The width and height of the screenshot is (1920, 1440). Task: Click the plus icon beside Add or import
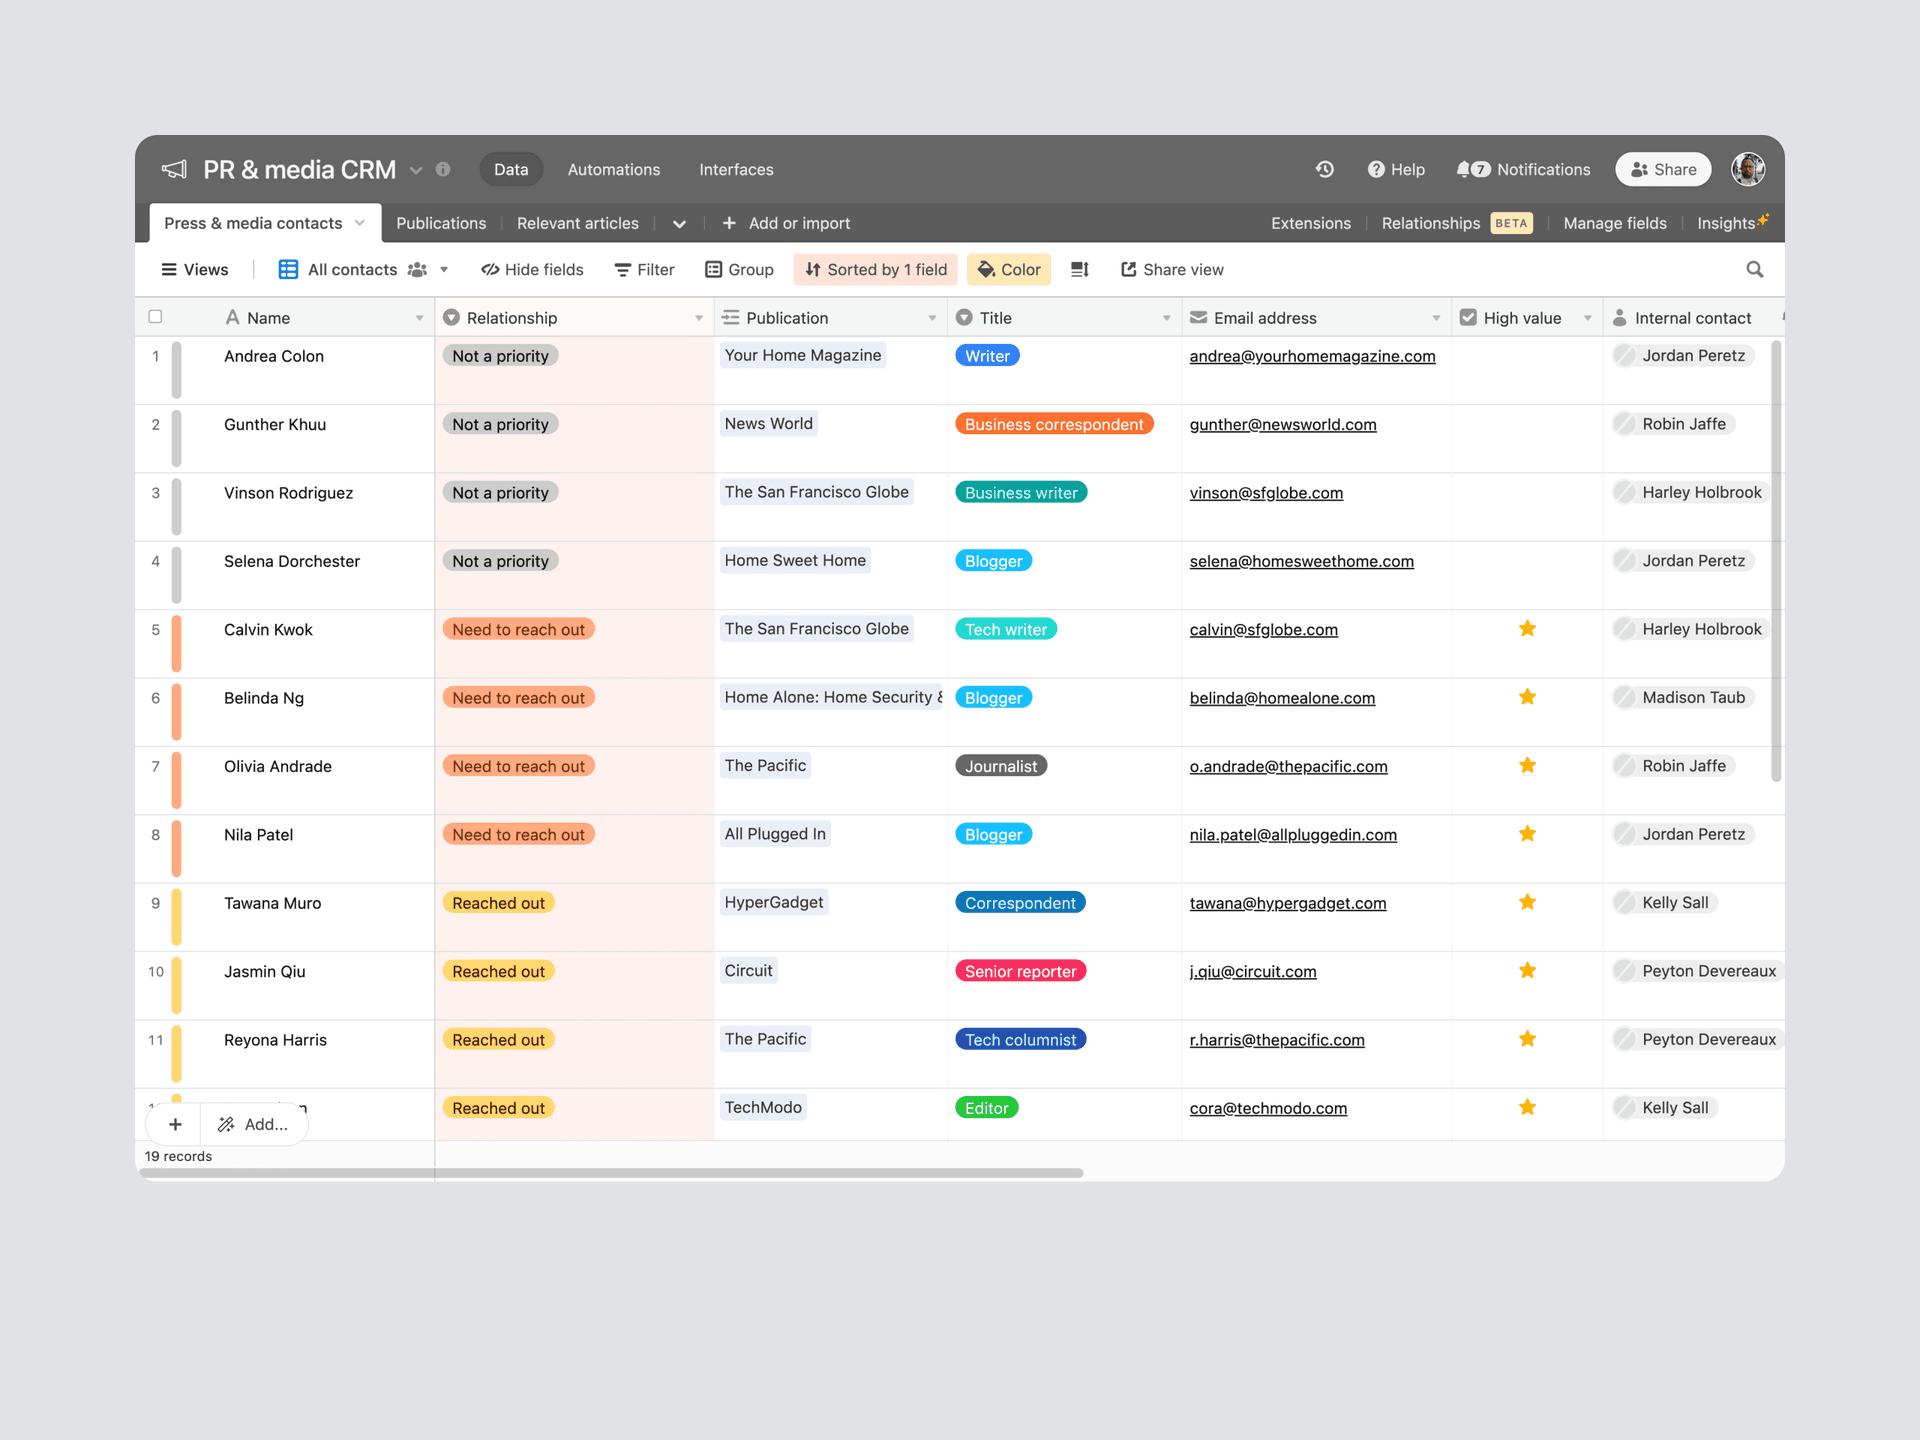(729, 223)
